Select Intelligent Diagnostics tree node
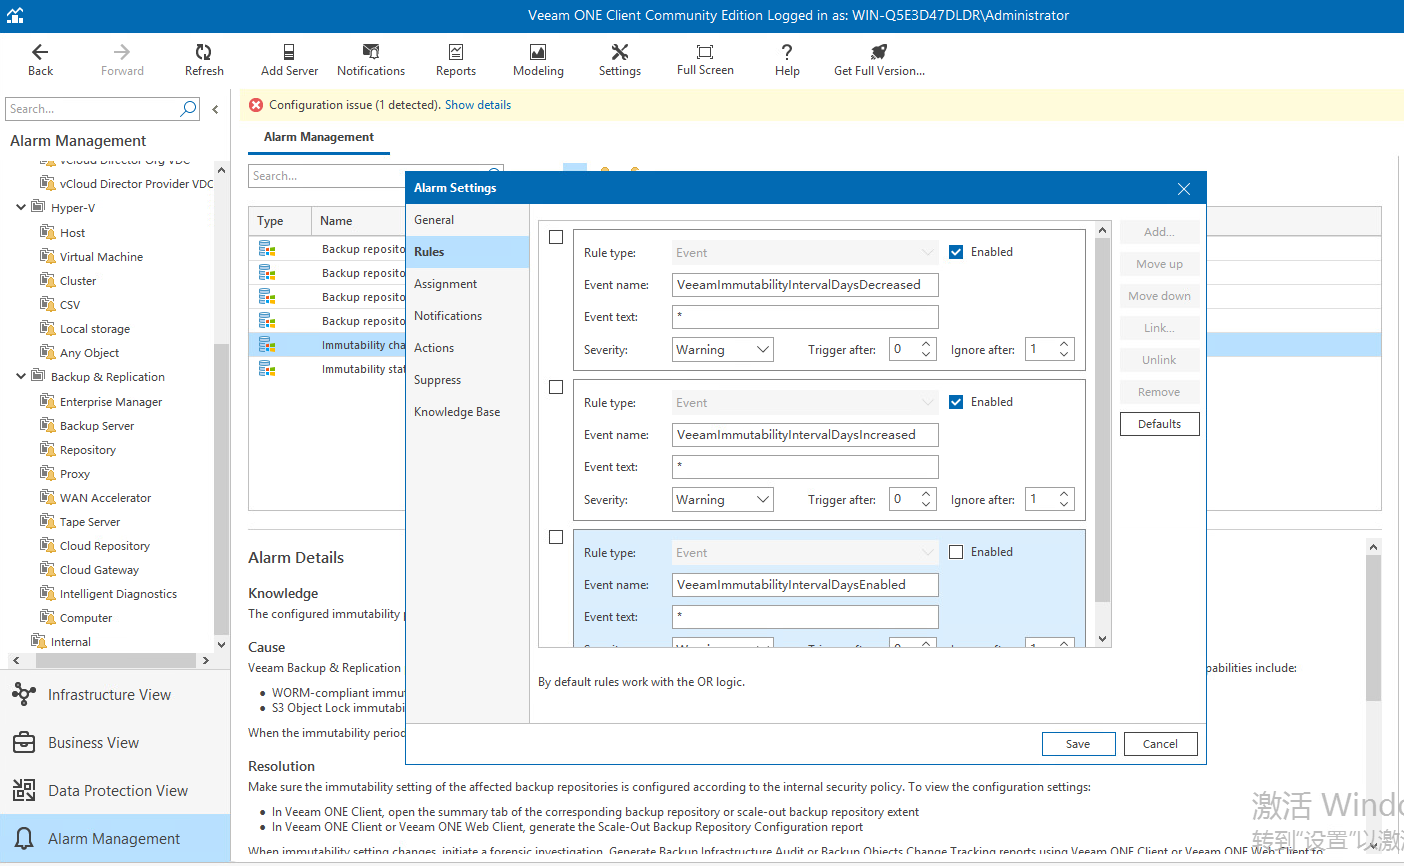 coord(118,594)
